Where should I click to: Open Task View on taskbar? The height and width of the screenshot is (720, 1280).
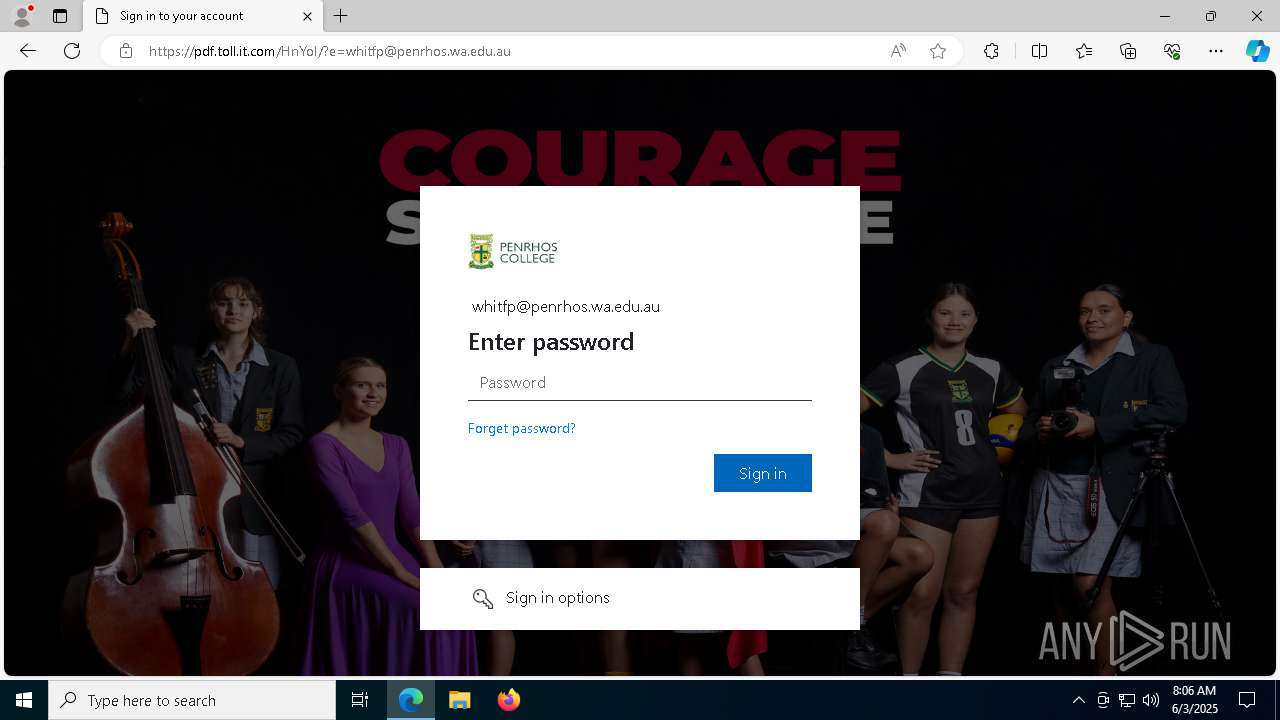pos(360,700)
